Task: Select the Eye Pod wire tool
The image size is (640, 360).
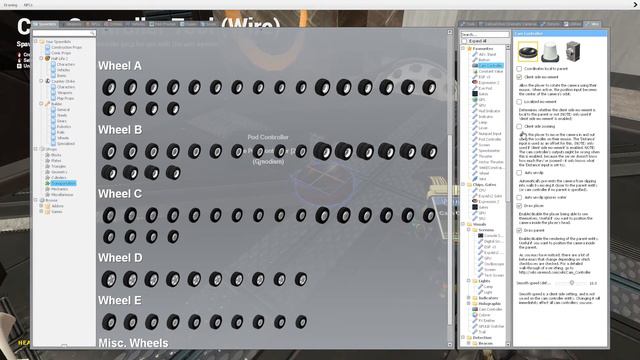Action: 482,88
